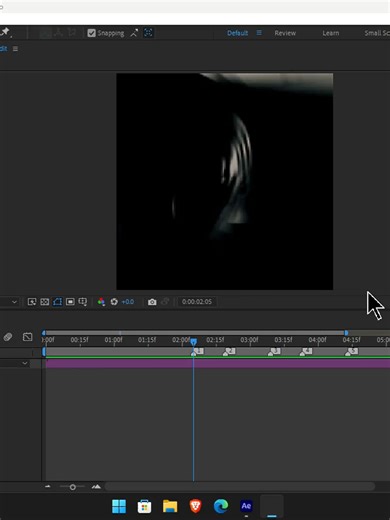The width and height of the screenshot is (390, 520).
Task: Click the reset exposure icon
Action: (x=114, y=302)
